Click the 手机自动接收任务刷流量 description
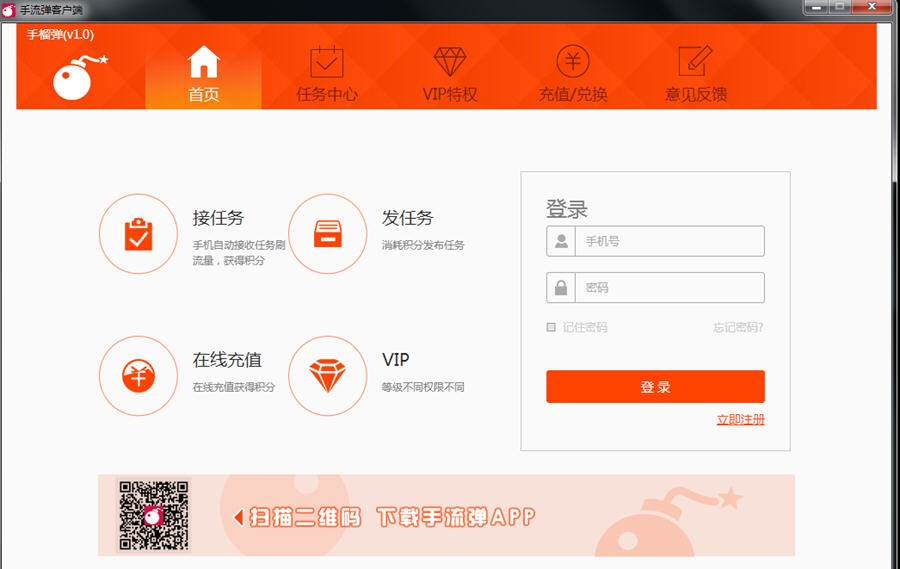This screenshot has width=900, height=569. [x=239, y=253]
